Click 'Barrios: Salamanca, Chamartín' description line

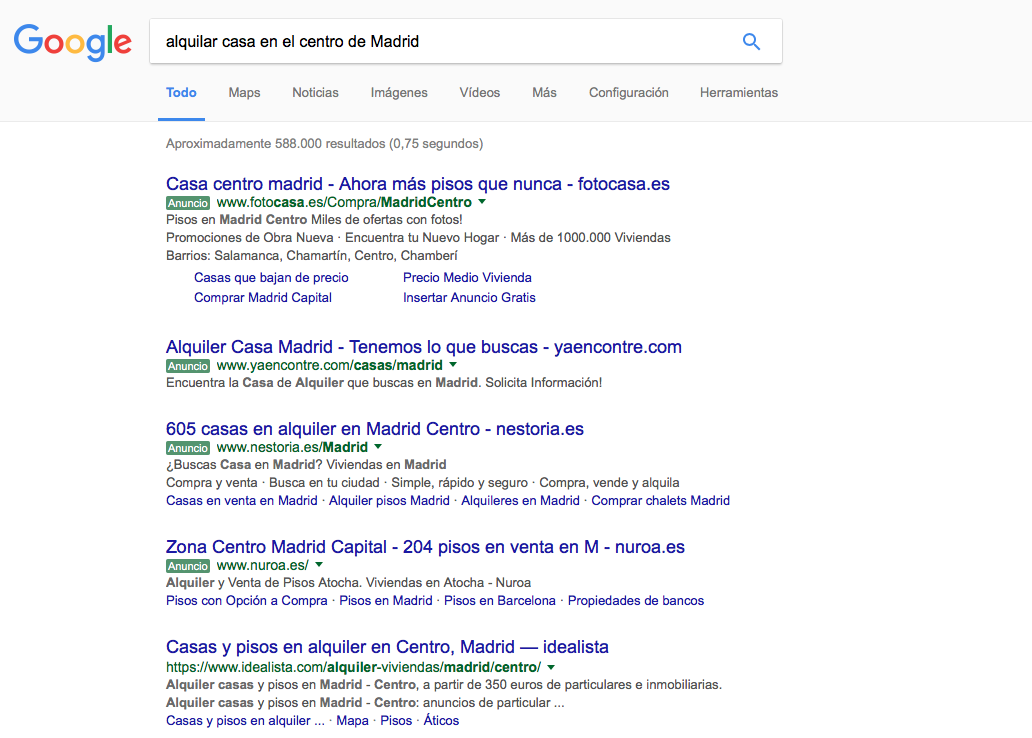tap(311, 255)
